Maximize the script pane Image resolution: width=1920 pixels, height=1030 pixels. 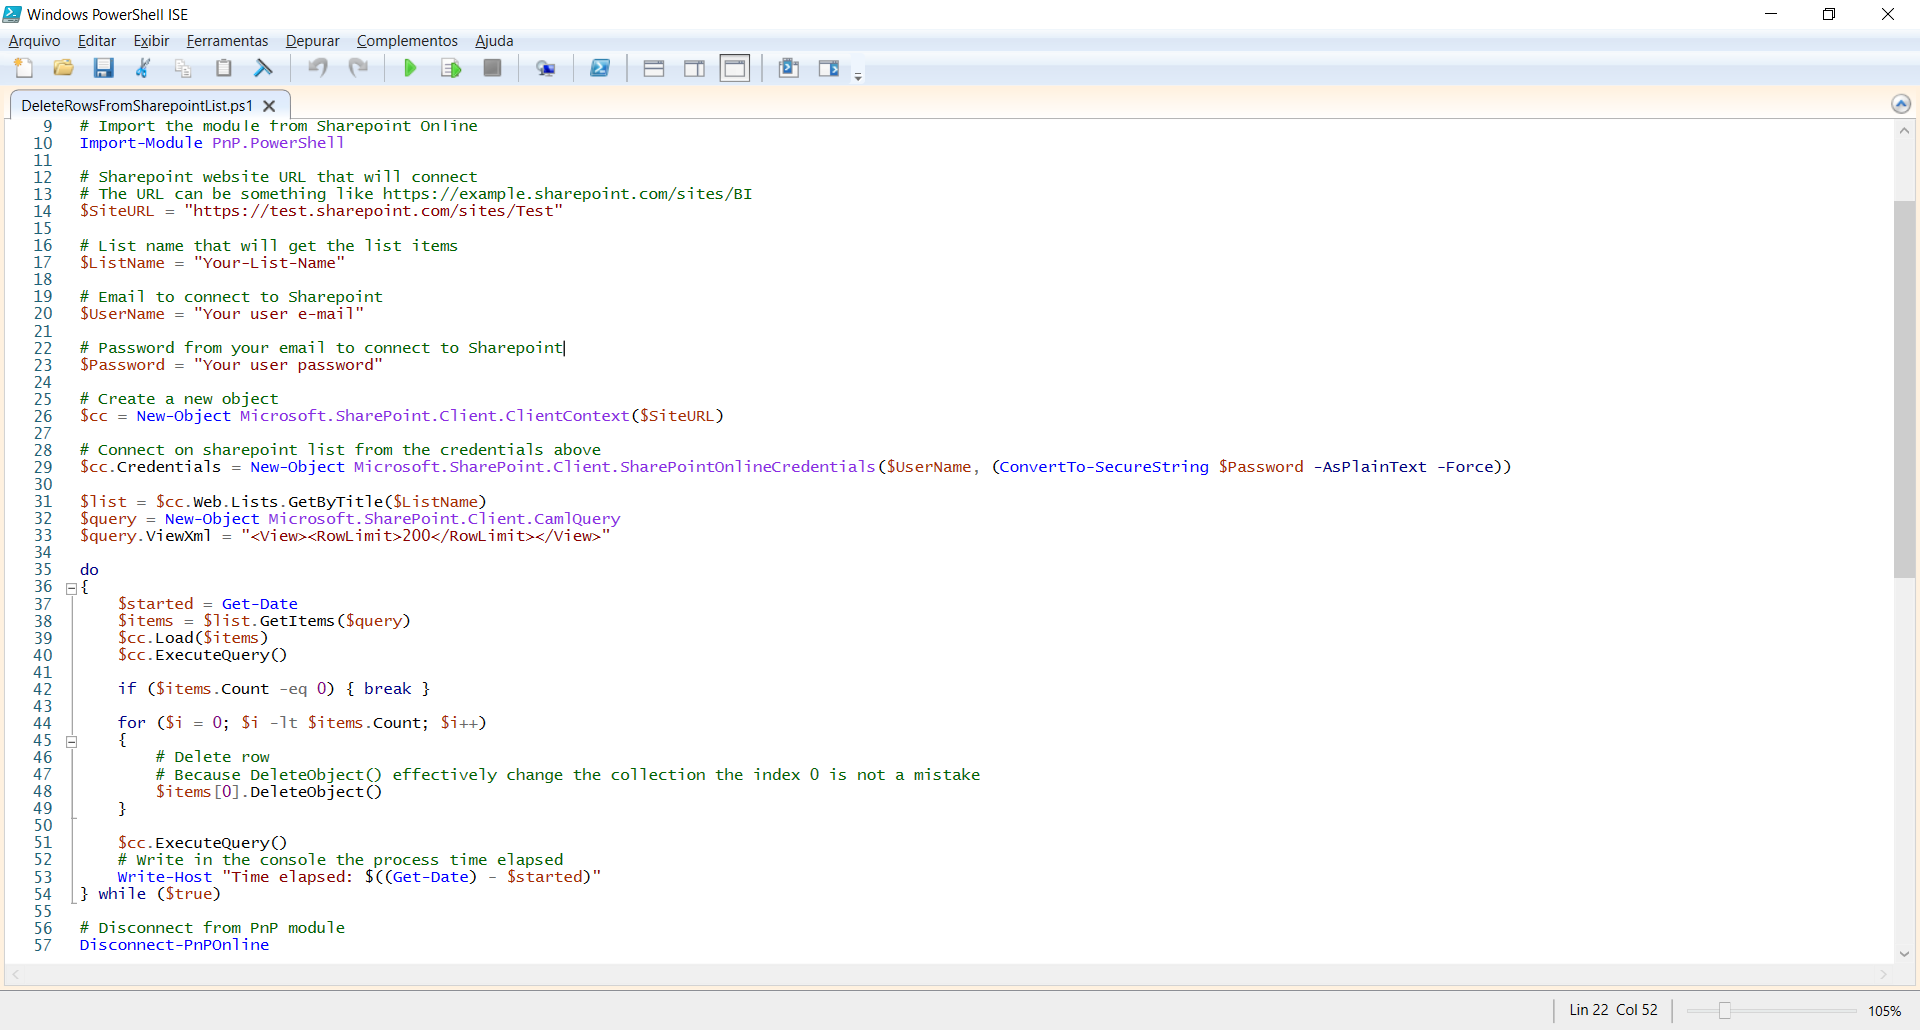pyautogui.click(x=735, y=68)
